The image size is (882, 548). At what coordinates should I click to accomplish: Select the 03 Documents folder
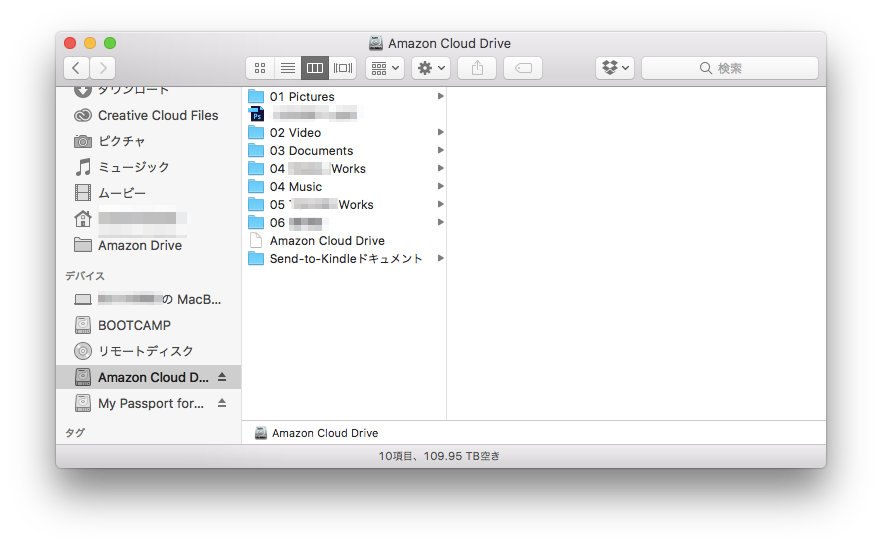344,151
